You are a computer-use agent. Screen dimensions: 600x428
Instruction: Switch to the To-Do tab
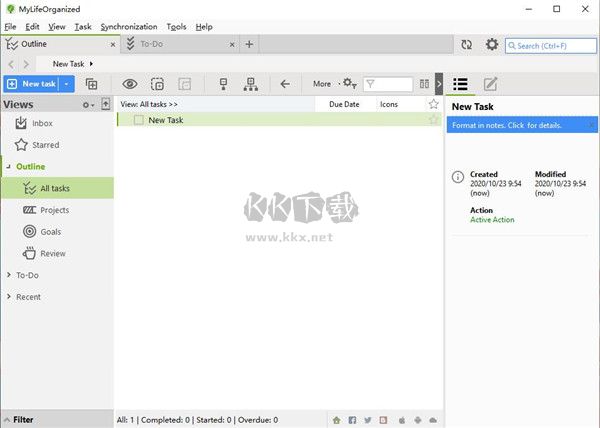tap(150, 44)
